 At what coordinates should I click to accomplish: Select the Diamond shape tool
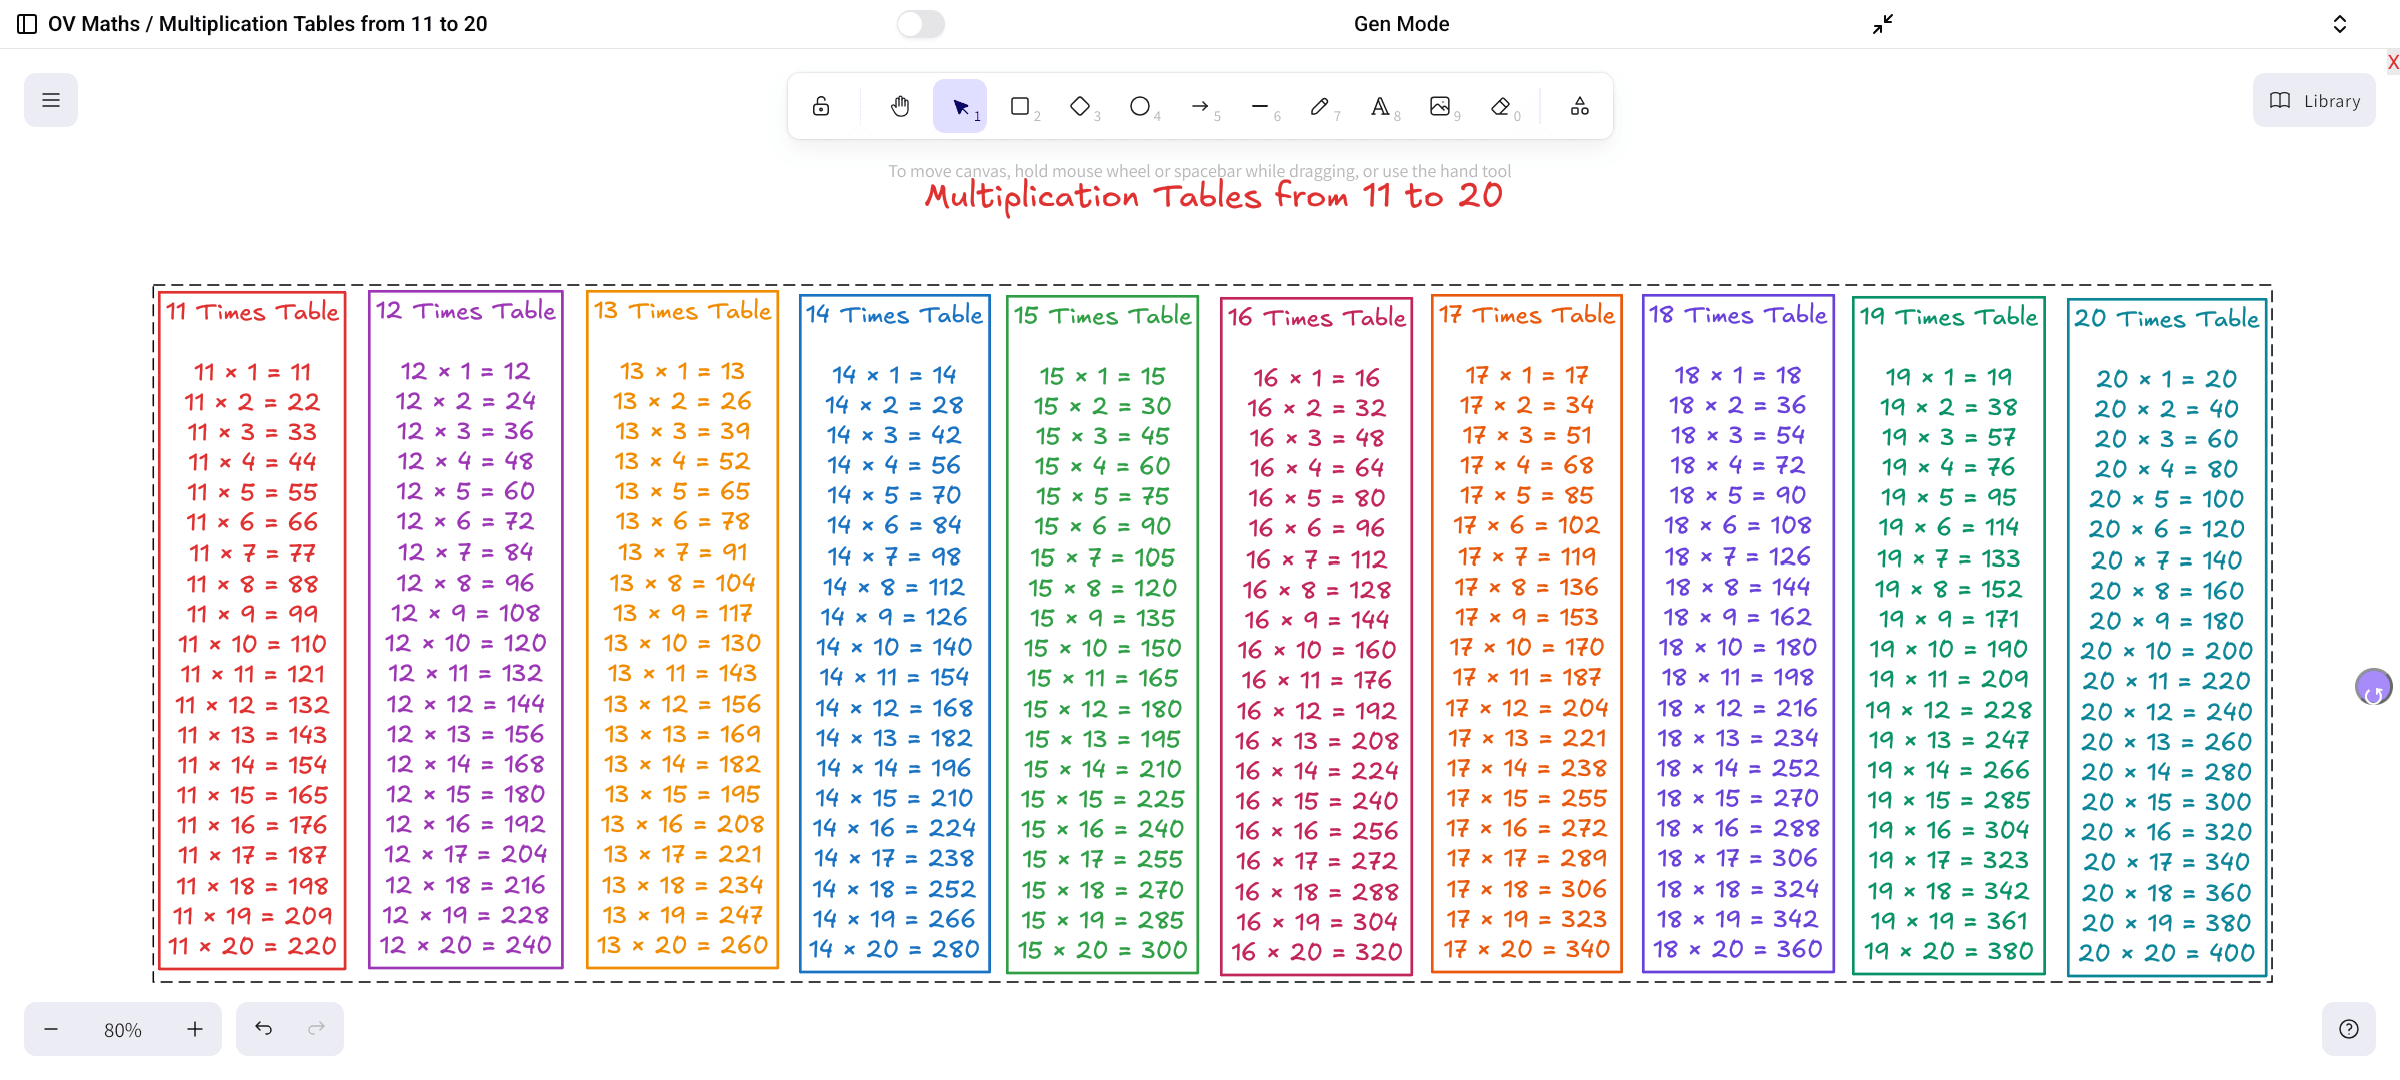tap(1080, 106)
